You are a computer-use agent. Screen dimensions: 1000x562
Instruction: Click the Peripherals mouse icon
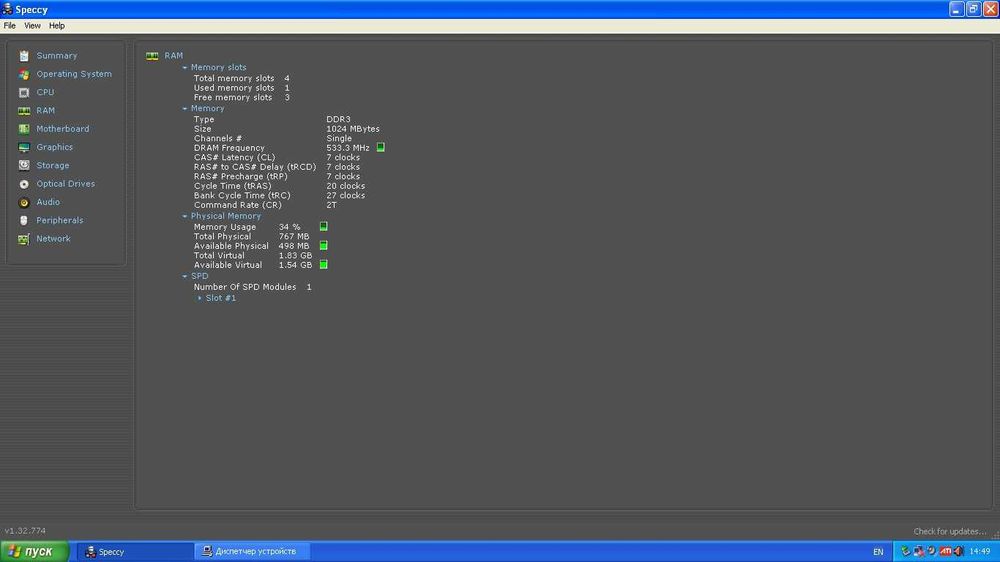tap(24, 220)
